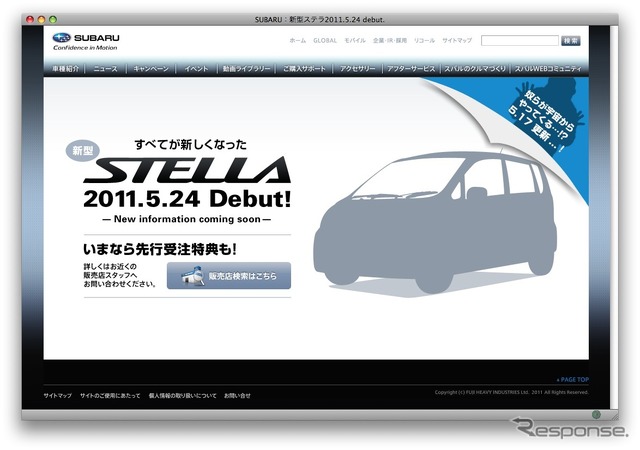Open the サイトマップ link in header
640x450 pixels.
pos(457,40)
